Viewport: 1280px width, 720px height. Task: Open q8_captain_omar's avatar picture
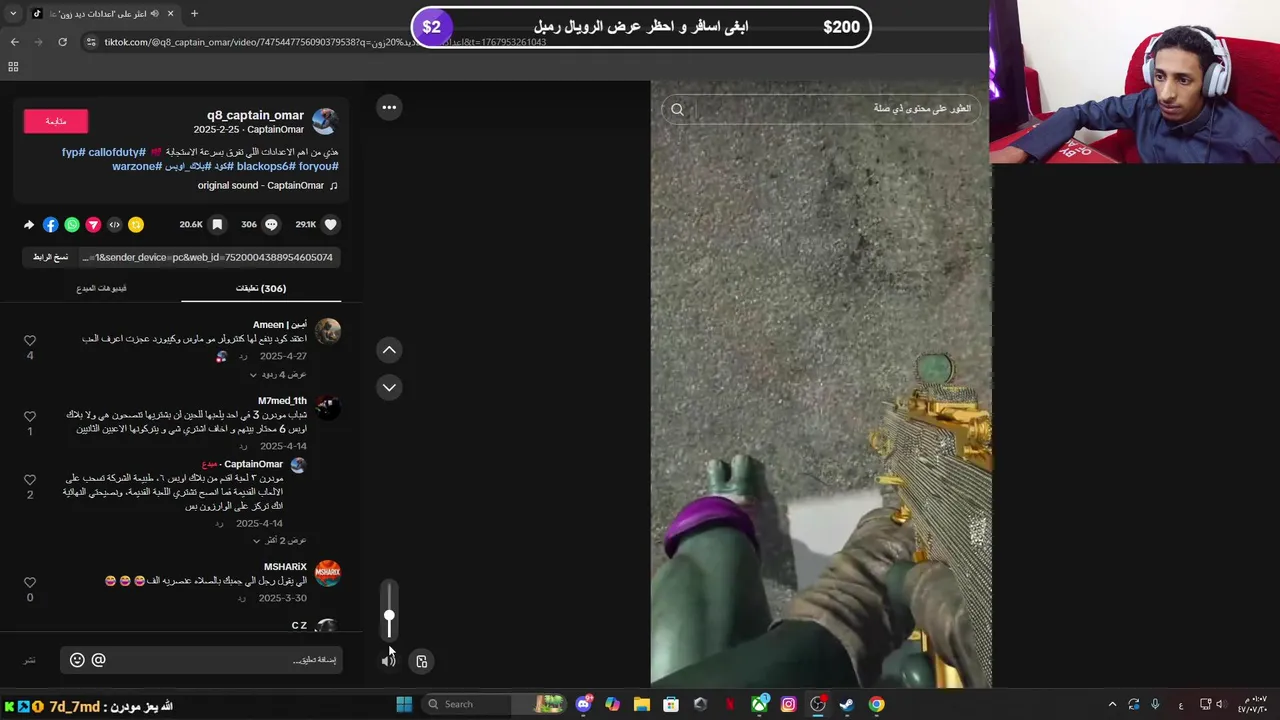(x=324, y=121)
